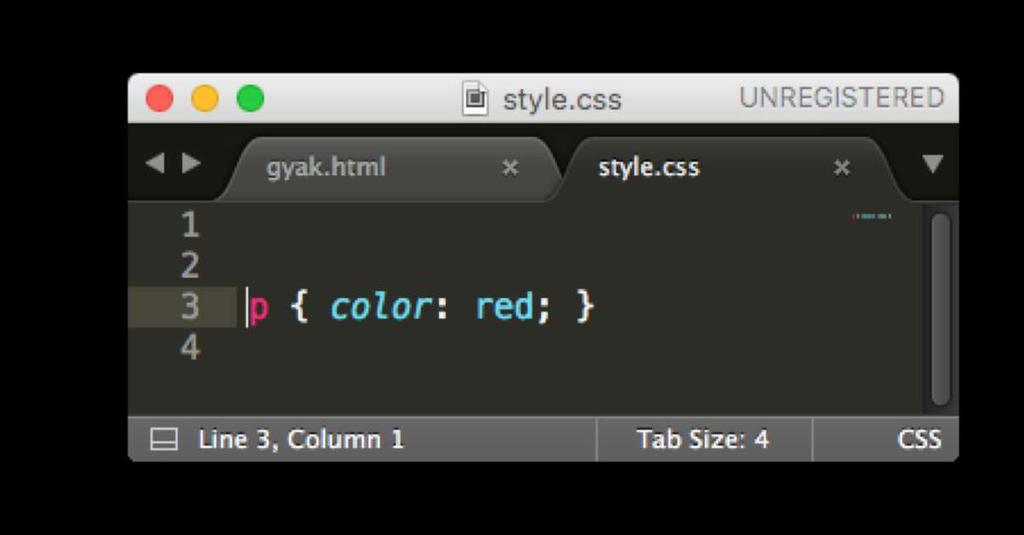Image resolution: width=1024 pixels, height=535 pixels.
Task: Click the minimap preview in editor
Action: pos(872,216)
